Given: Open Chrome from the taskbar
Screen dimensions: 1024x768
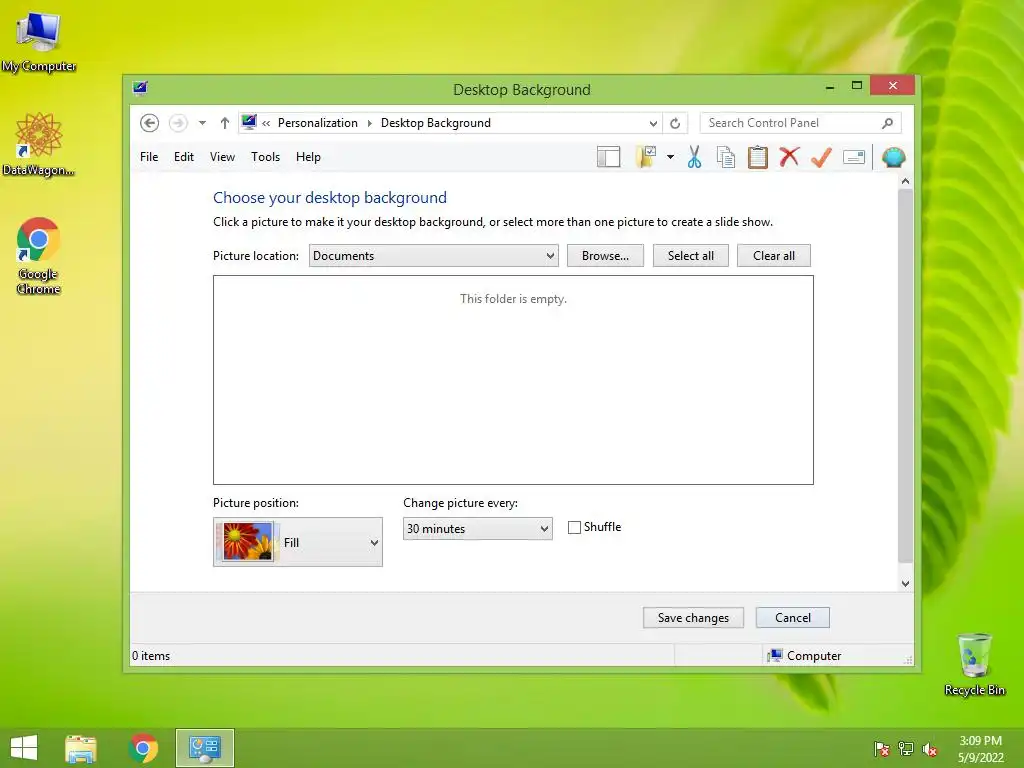Looking at the screenshot, I should pos(143,748).
